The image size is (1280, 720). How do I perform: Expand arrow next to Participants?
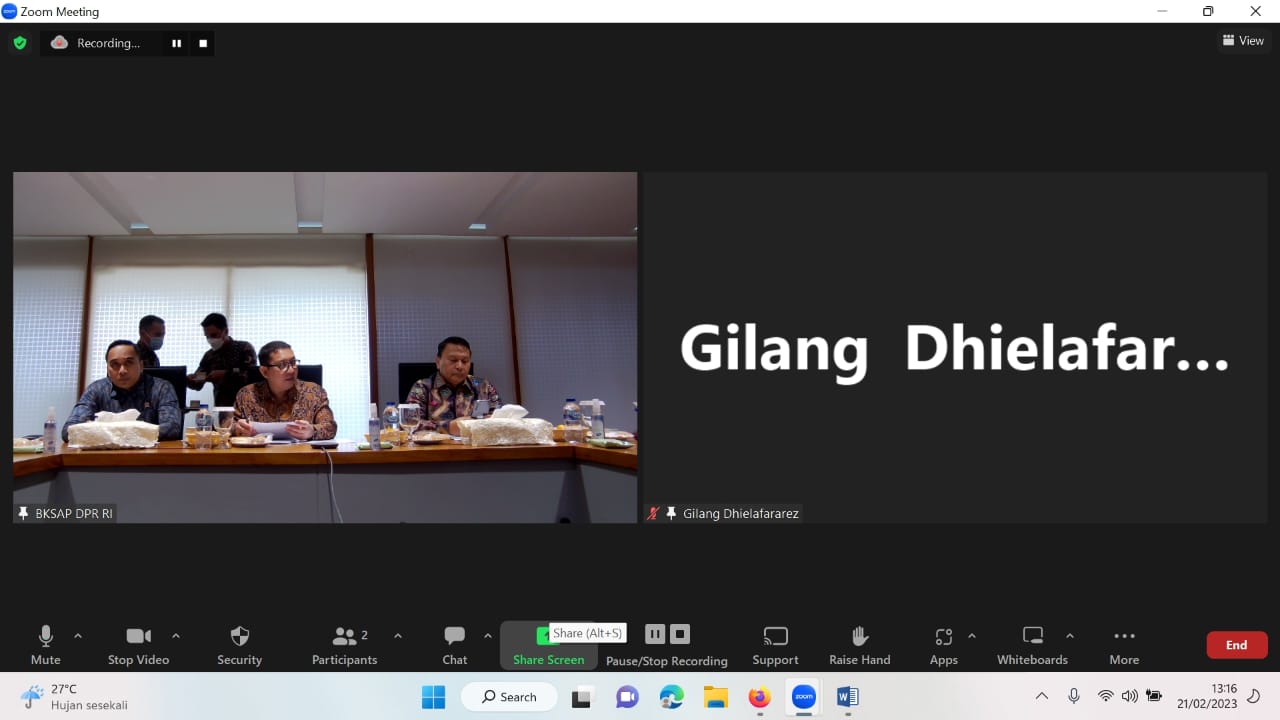click(398, 636)
